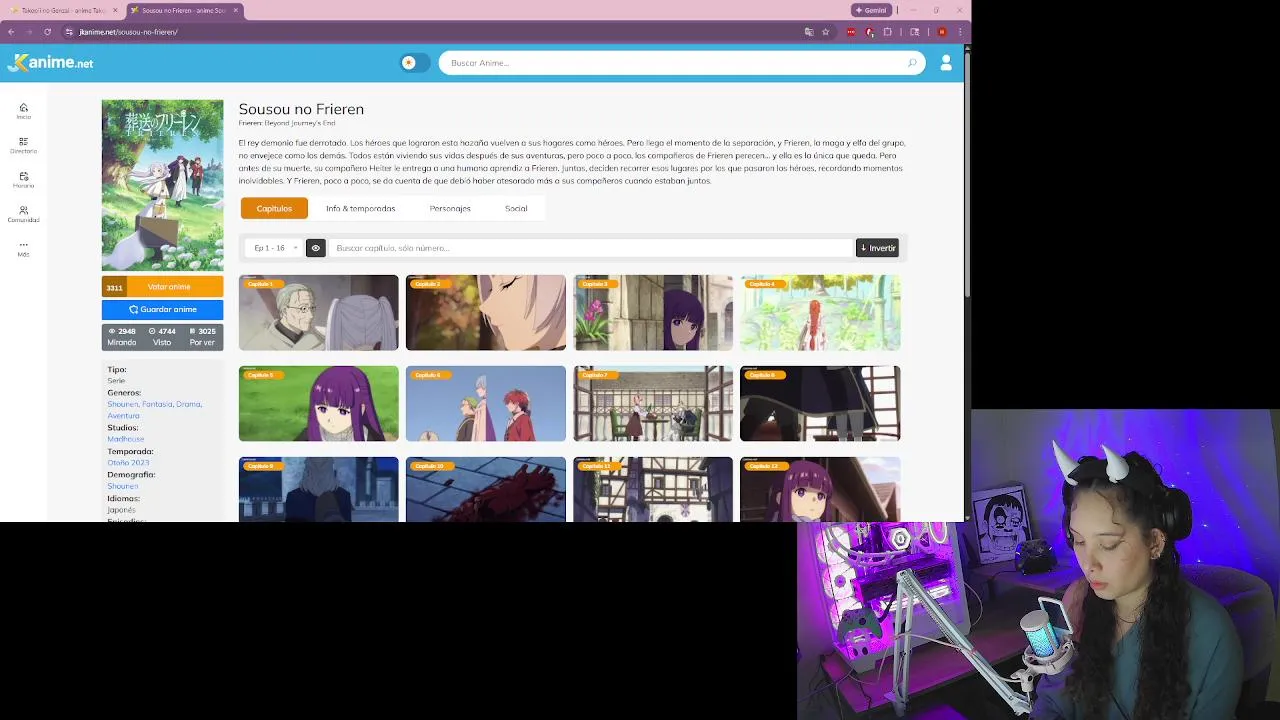Open the Otoño 2023 season link
Image resolution: width=1280 pixels, height=720 pixels.
point(128,463)
